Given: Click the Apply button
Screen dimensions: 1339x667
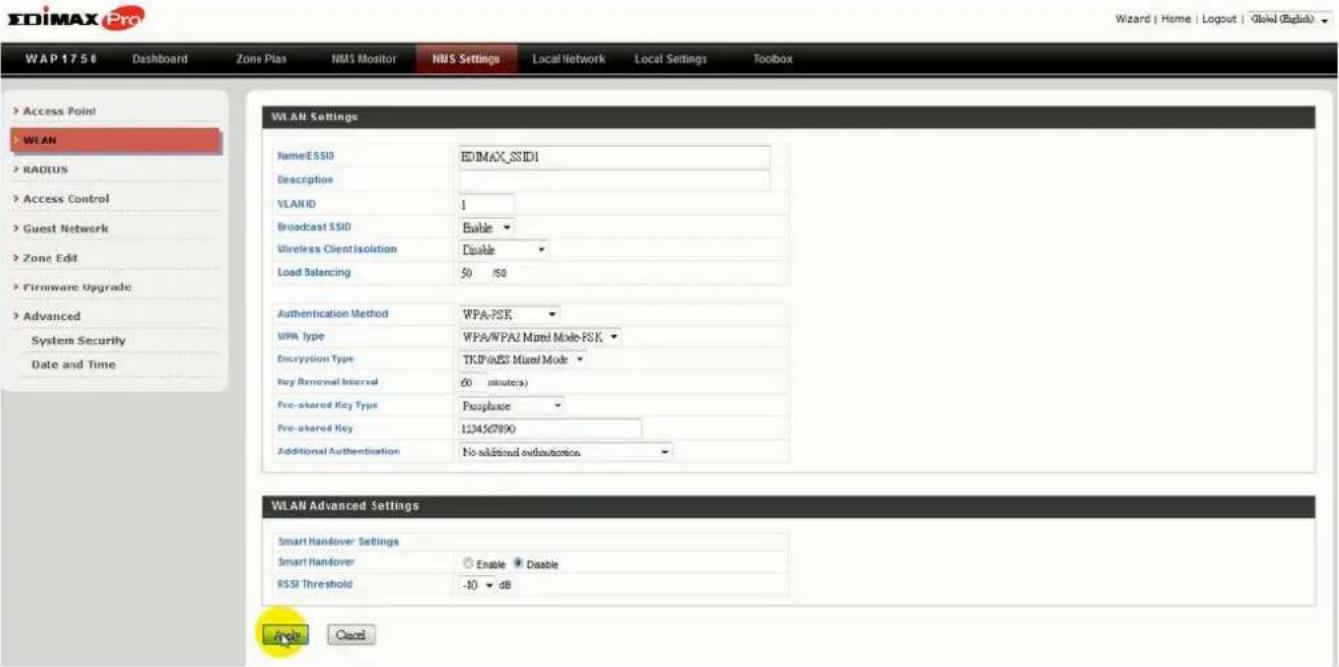Looking at the screenshot, I should pos(284,635).
